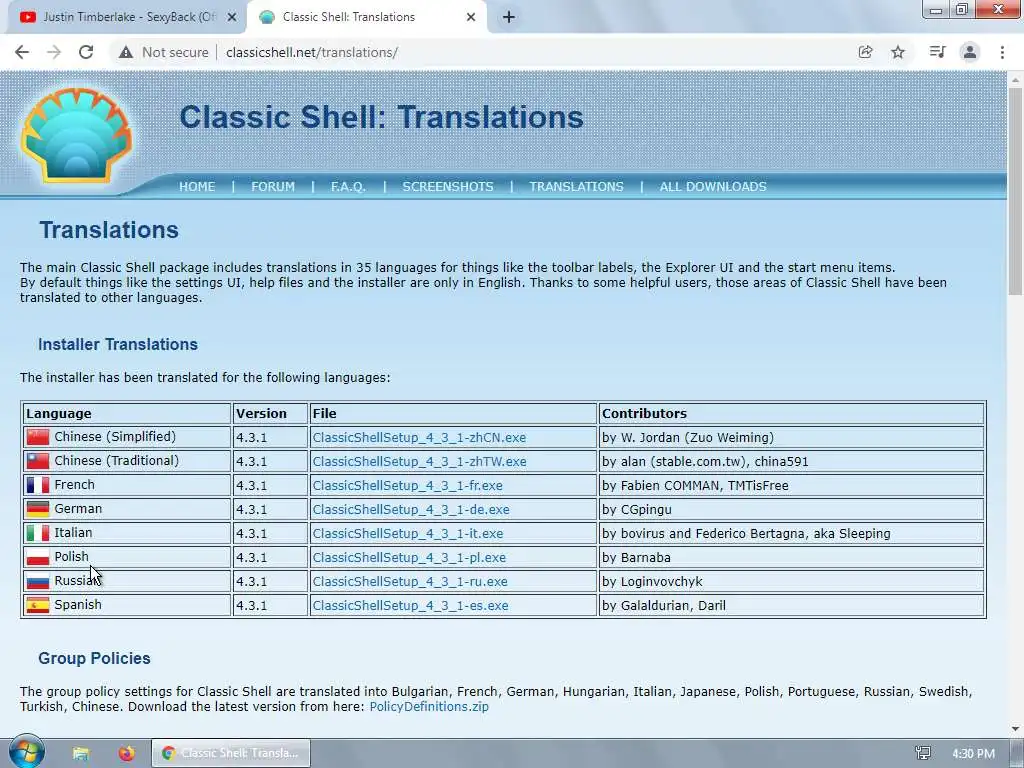This screenshot has height=768, width=1024.
Task: Click the Chinese Traditional flag icon
Action: (x=38, y=461)
